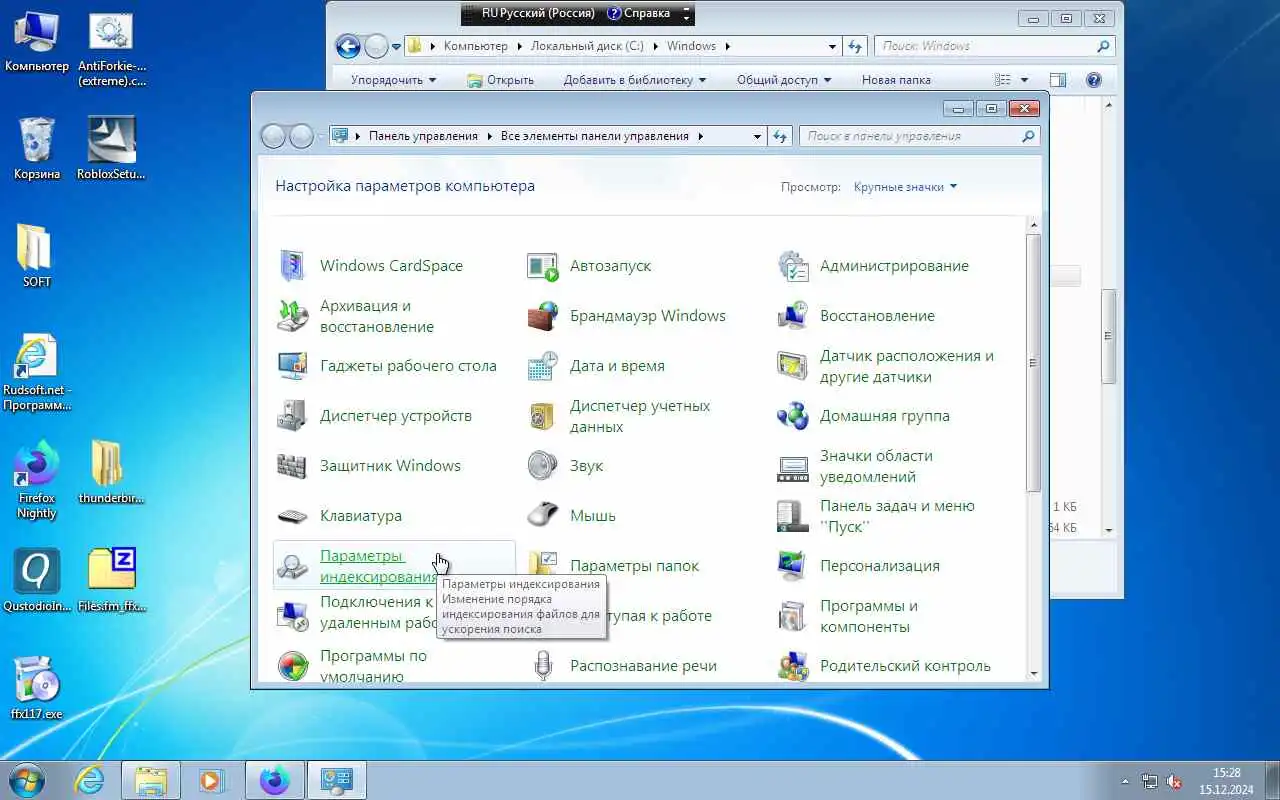Image resolution: width=1280 pixels, height=800 pixels.
Task: Open Общий доступ menu in Explorer
Action: pos(784,80)
